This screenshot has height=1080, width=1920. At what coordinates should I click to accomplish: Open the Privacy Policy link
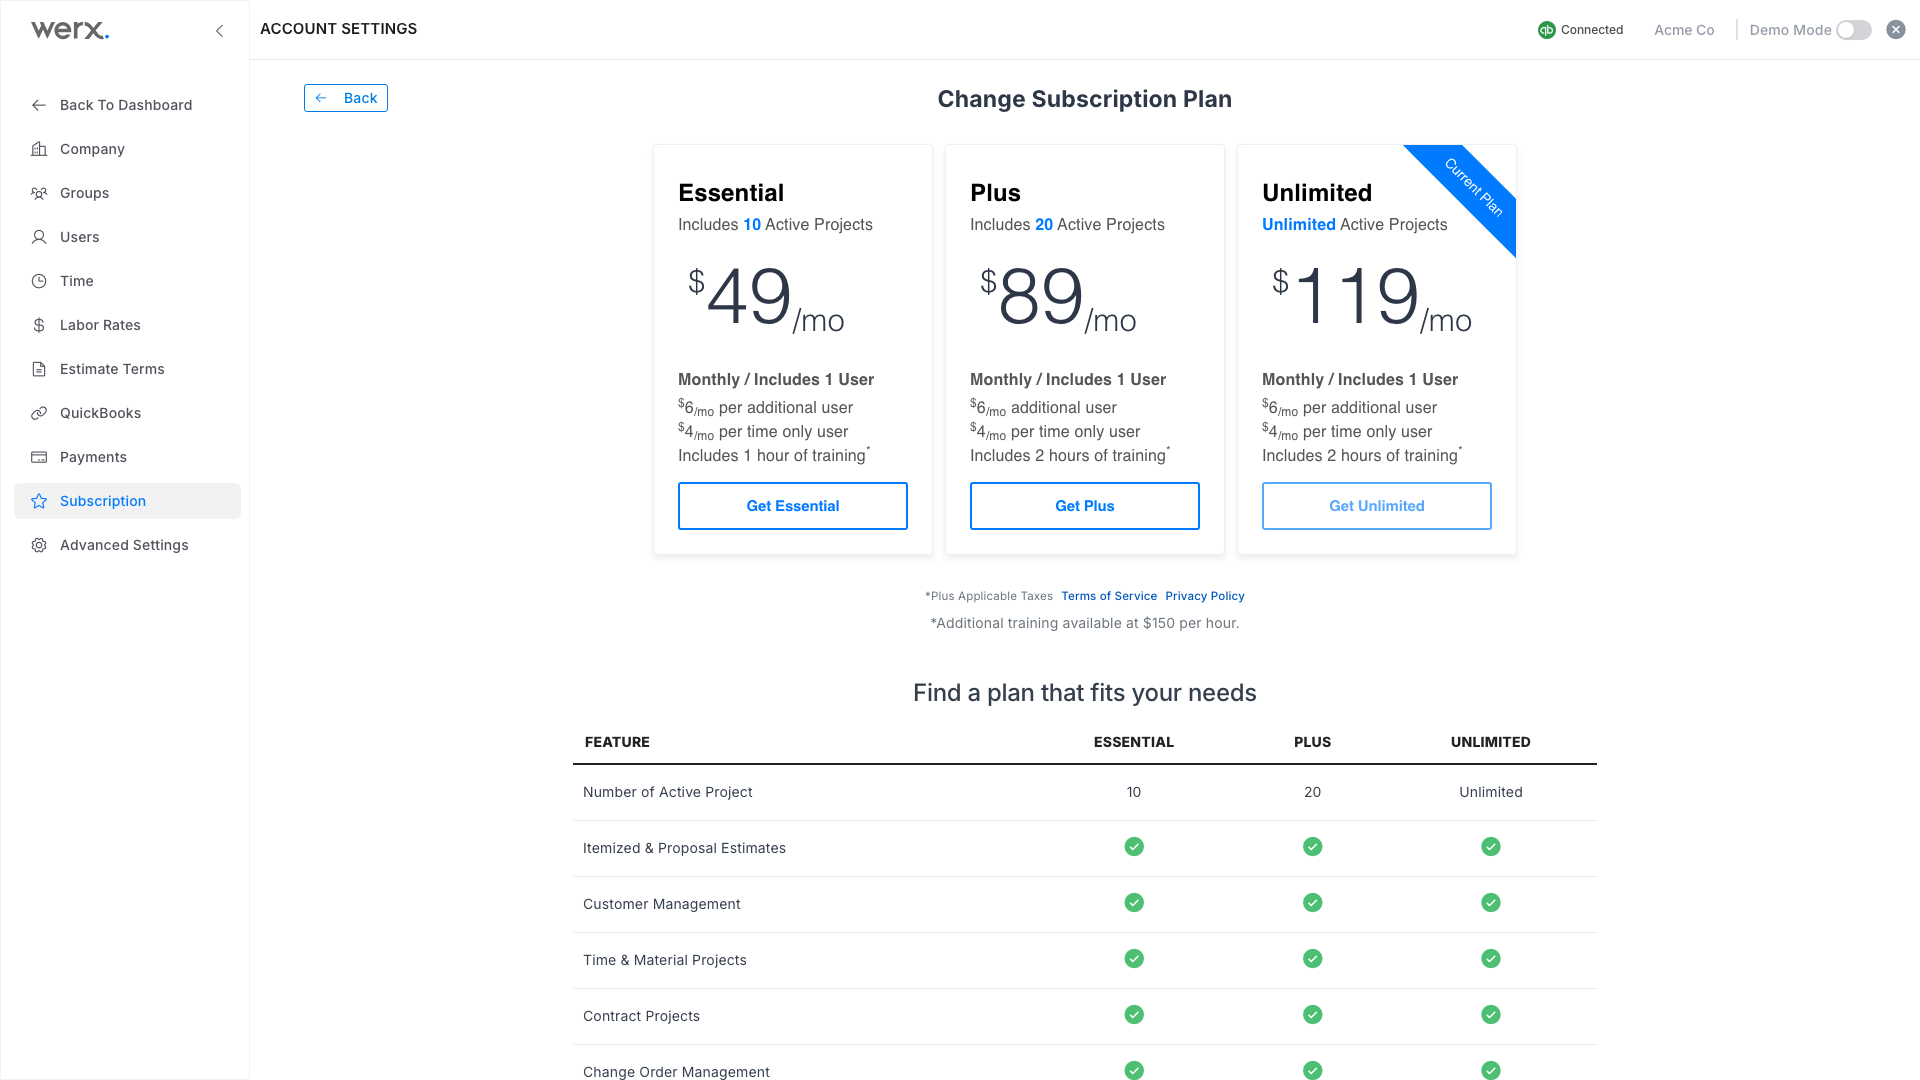(x=1205, y=596)
